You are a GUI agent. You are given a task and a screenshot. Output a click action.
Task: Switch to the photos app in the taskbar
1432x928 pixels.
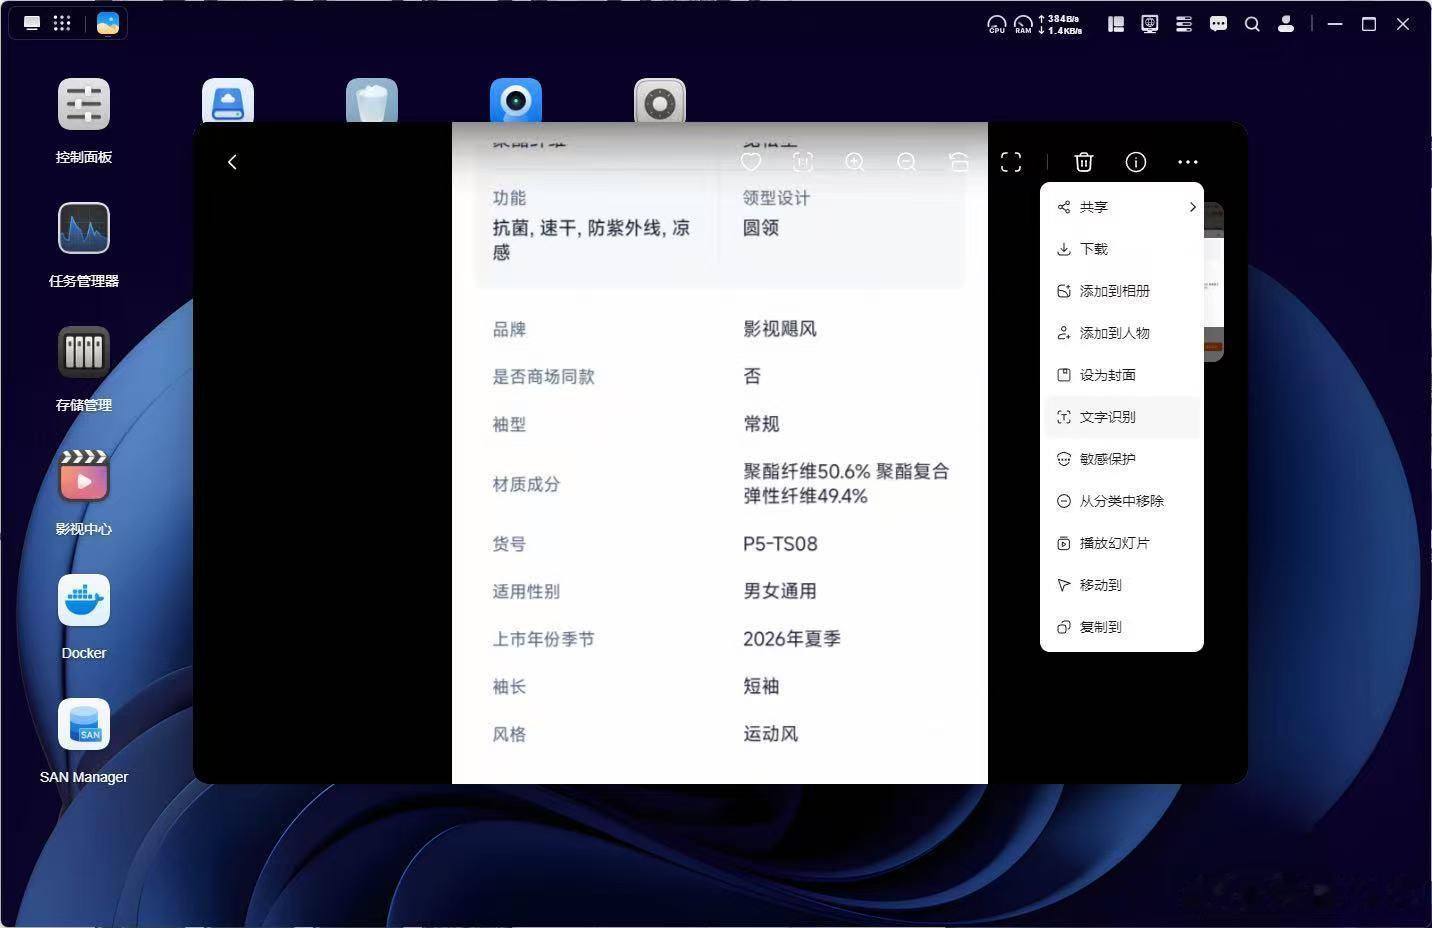108,23
